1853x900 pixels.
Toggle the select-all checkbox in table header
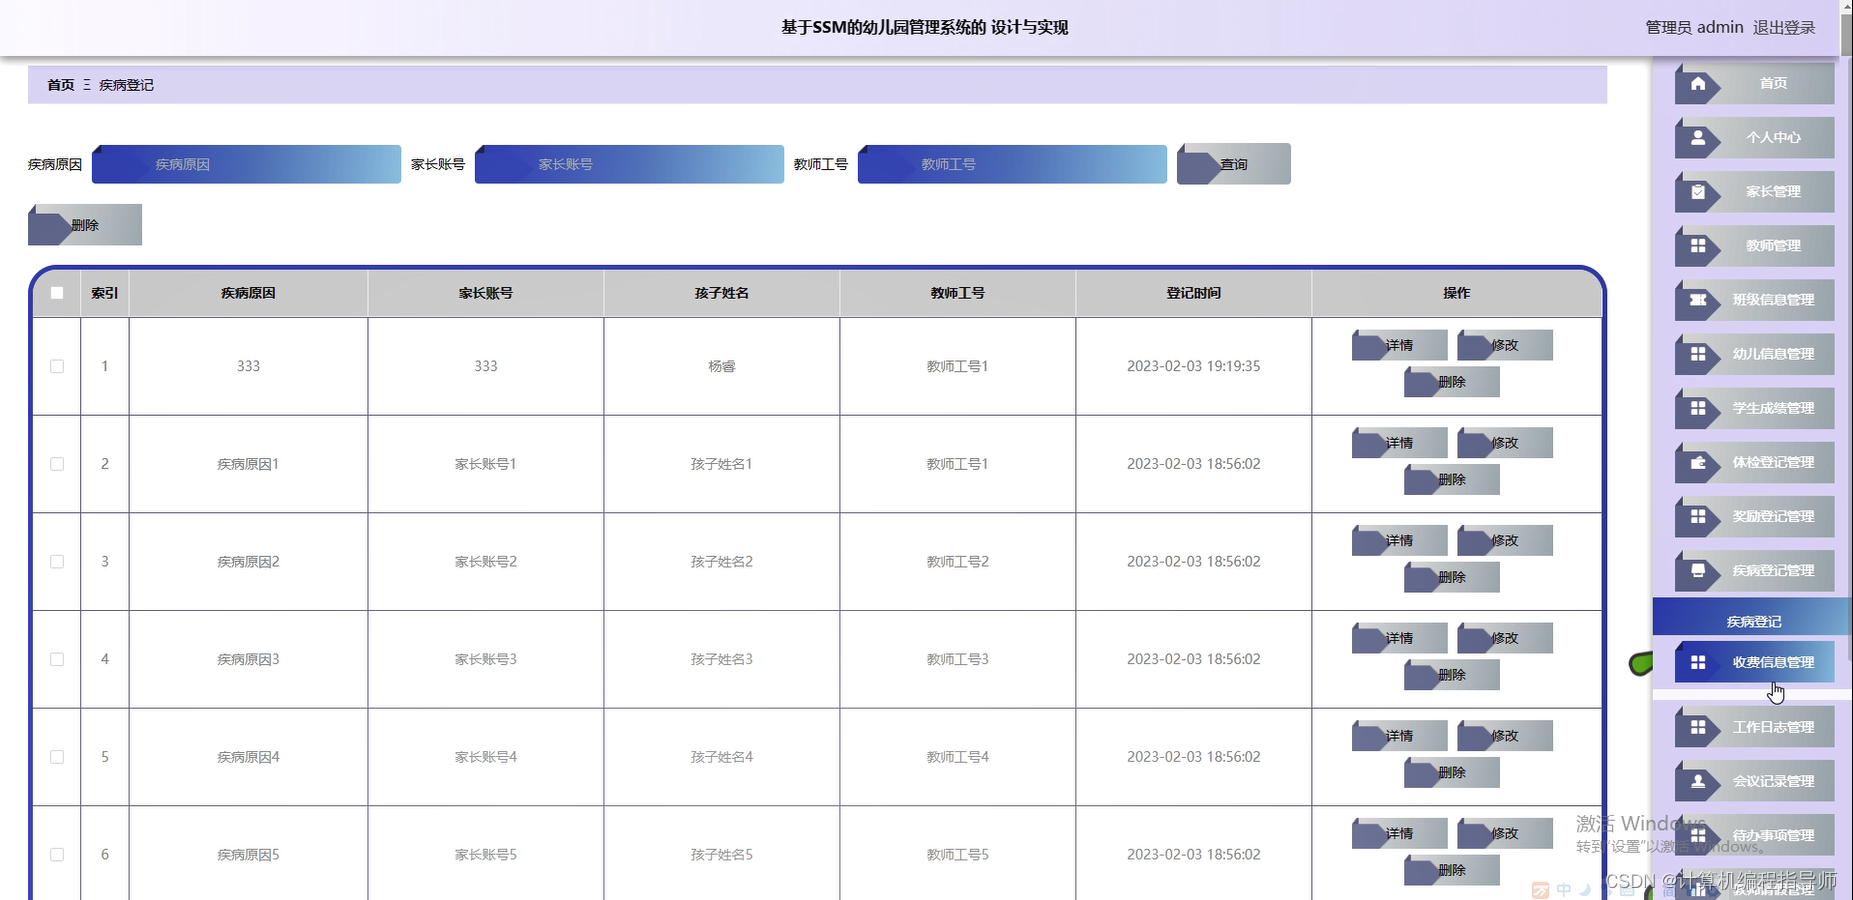57,293
